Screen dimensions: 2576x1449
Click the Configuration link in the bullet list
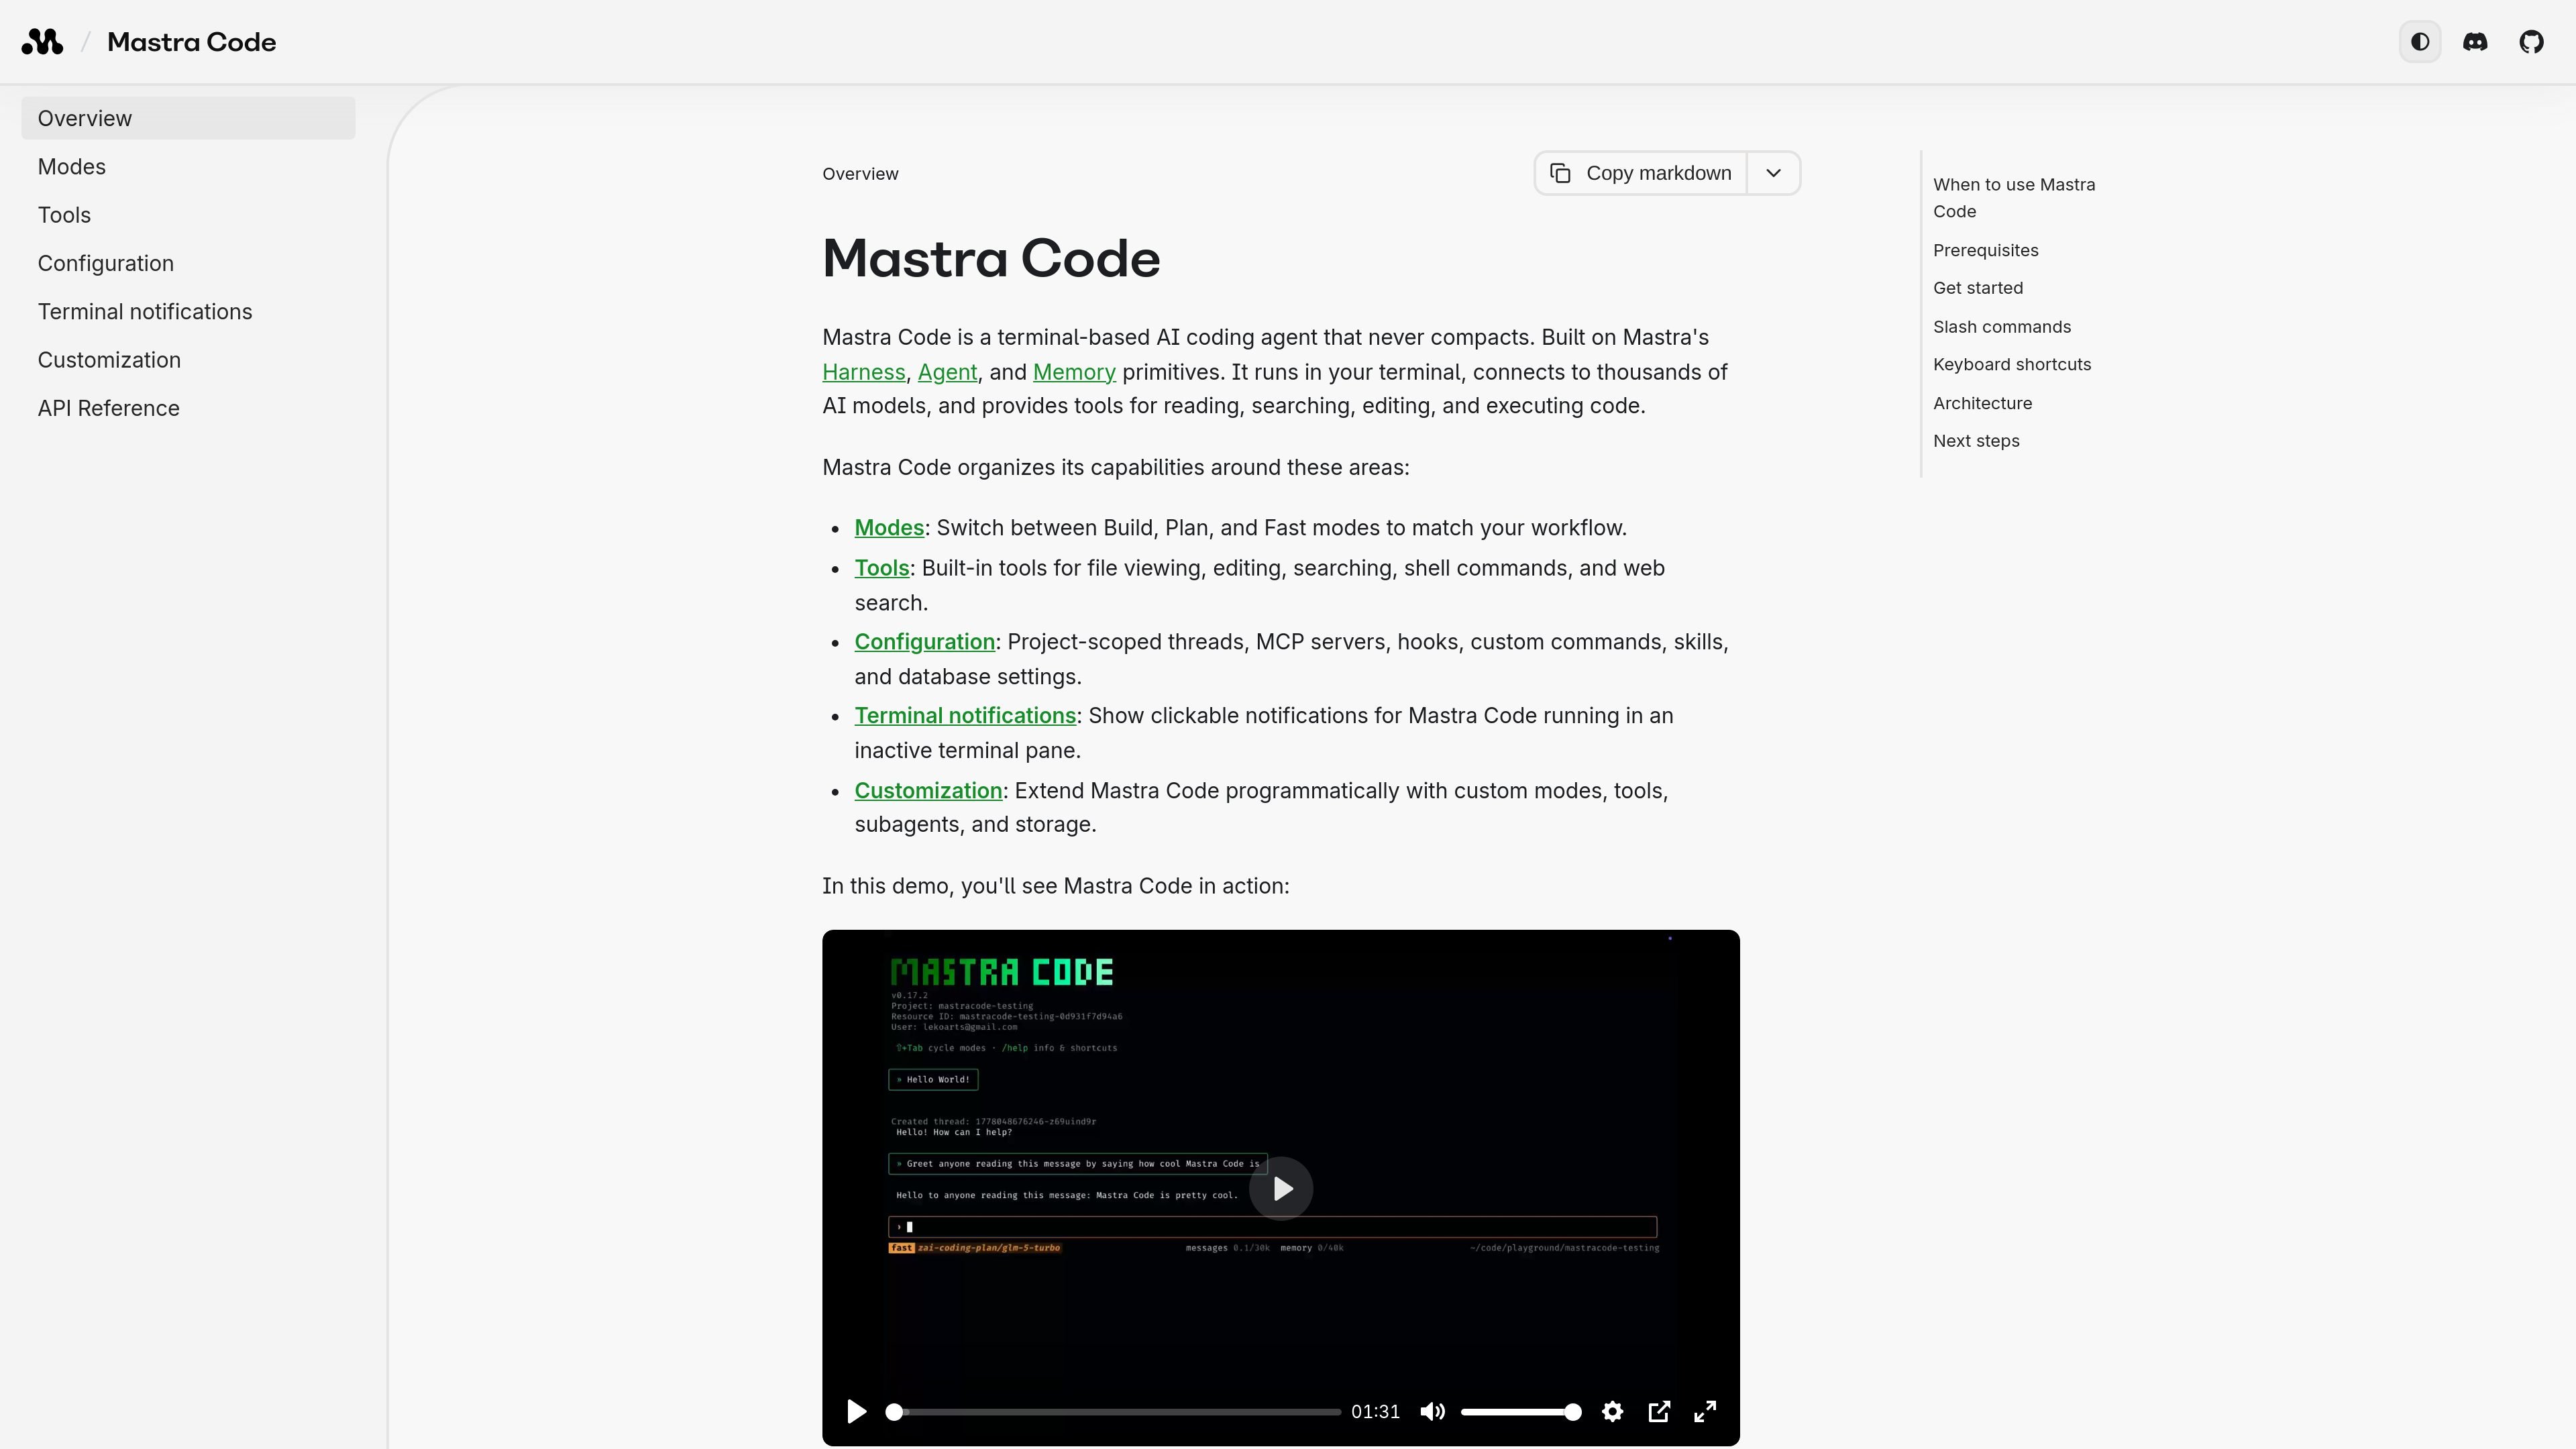925,642
